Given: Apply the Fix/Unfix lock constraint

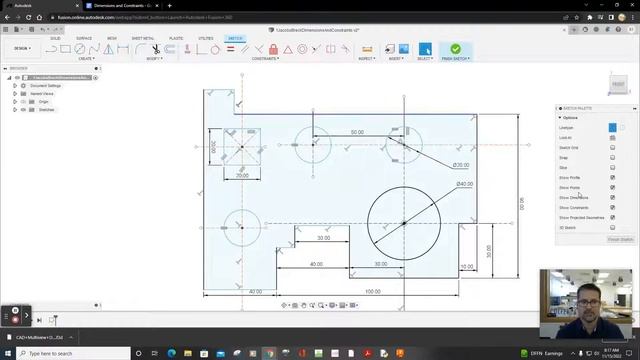Looking at the screenshot, I should click(x=273, y=49).
